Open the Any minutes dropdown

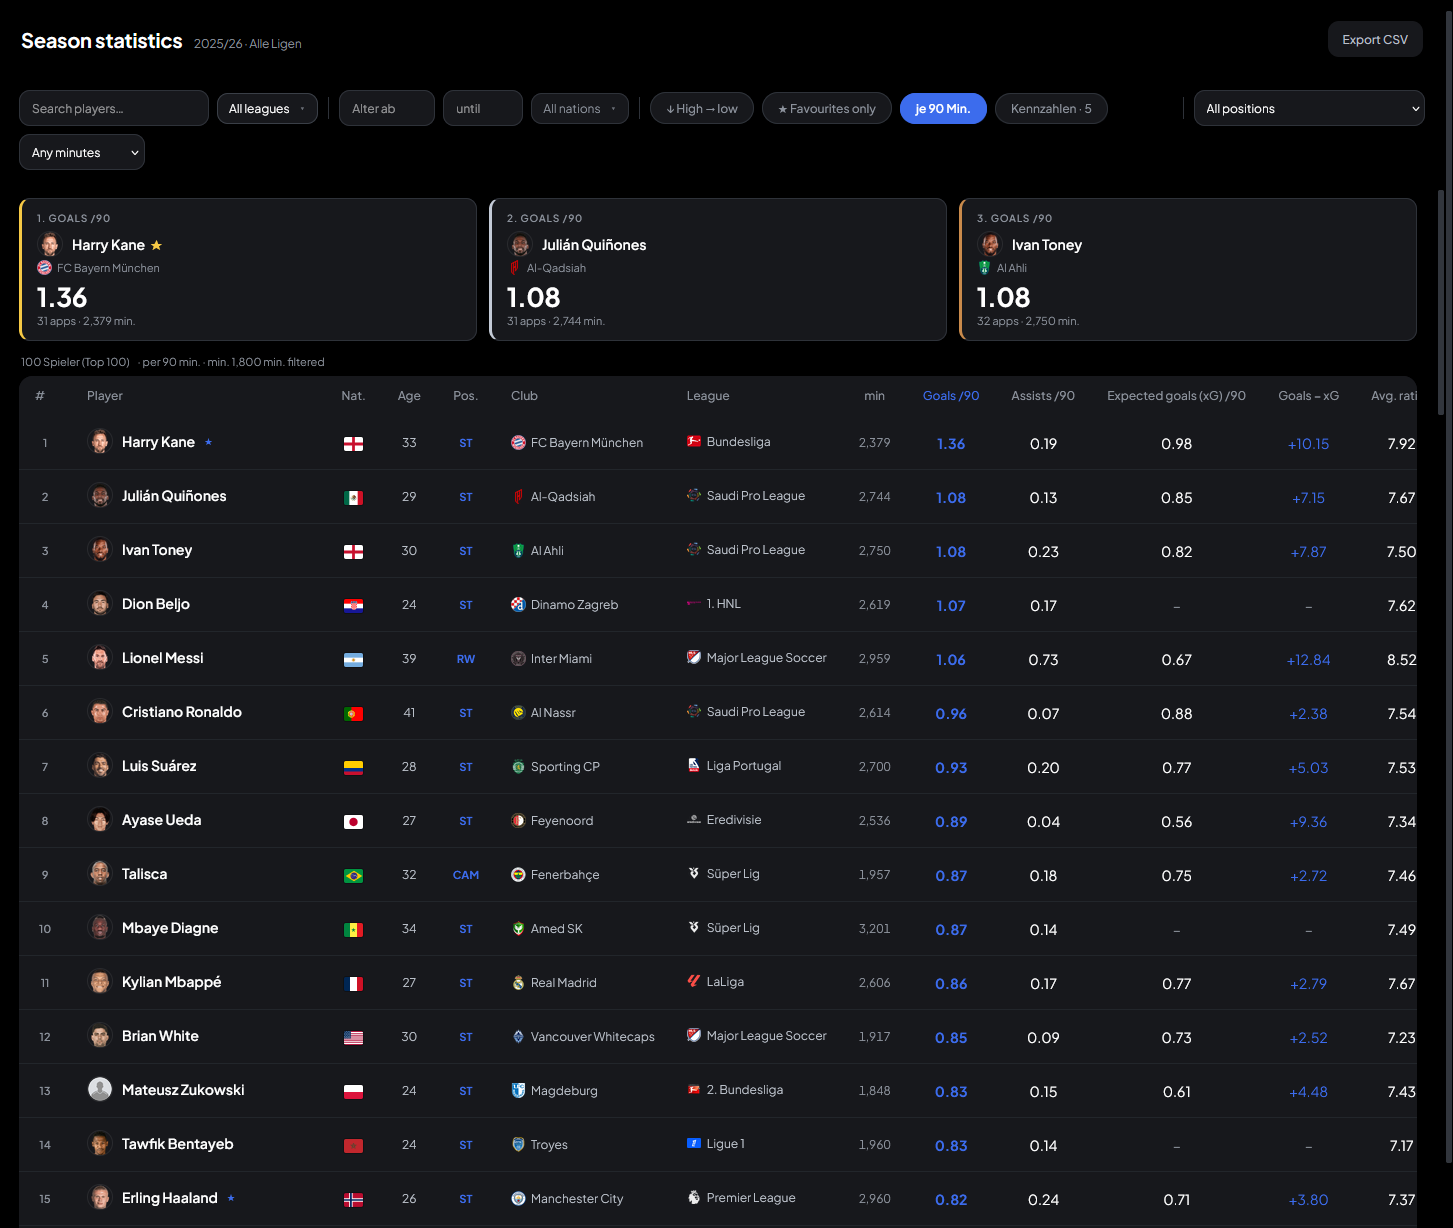click(82, 152)
